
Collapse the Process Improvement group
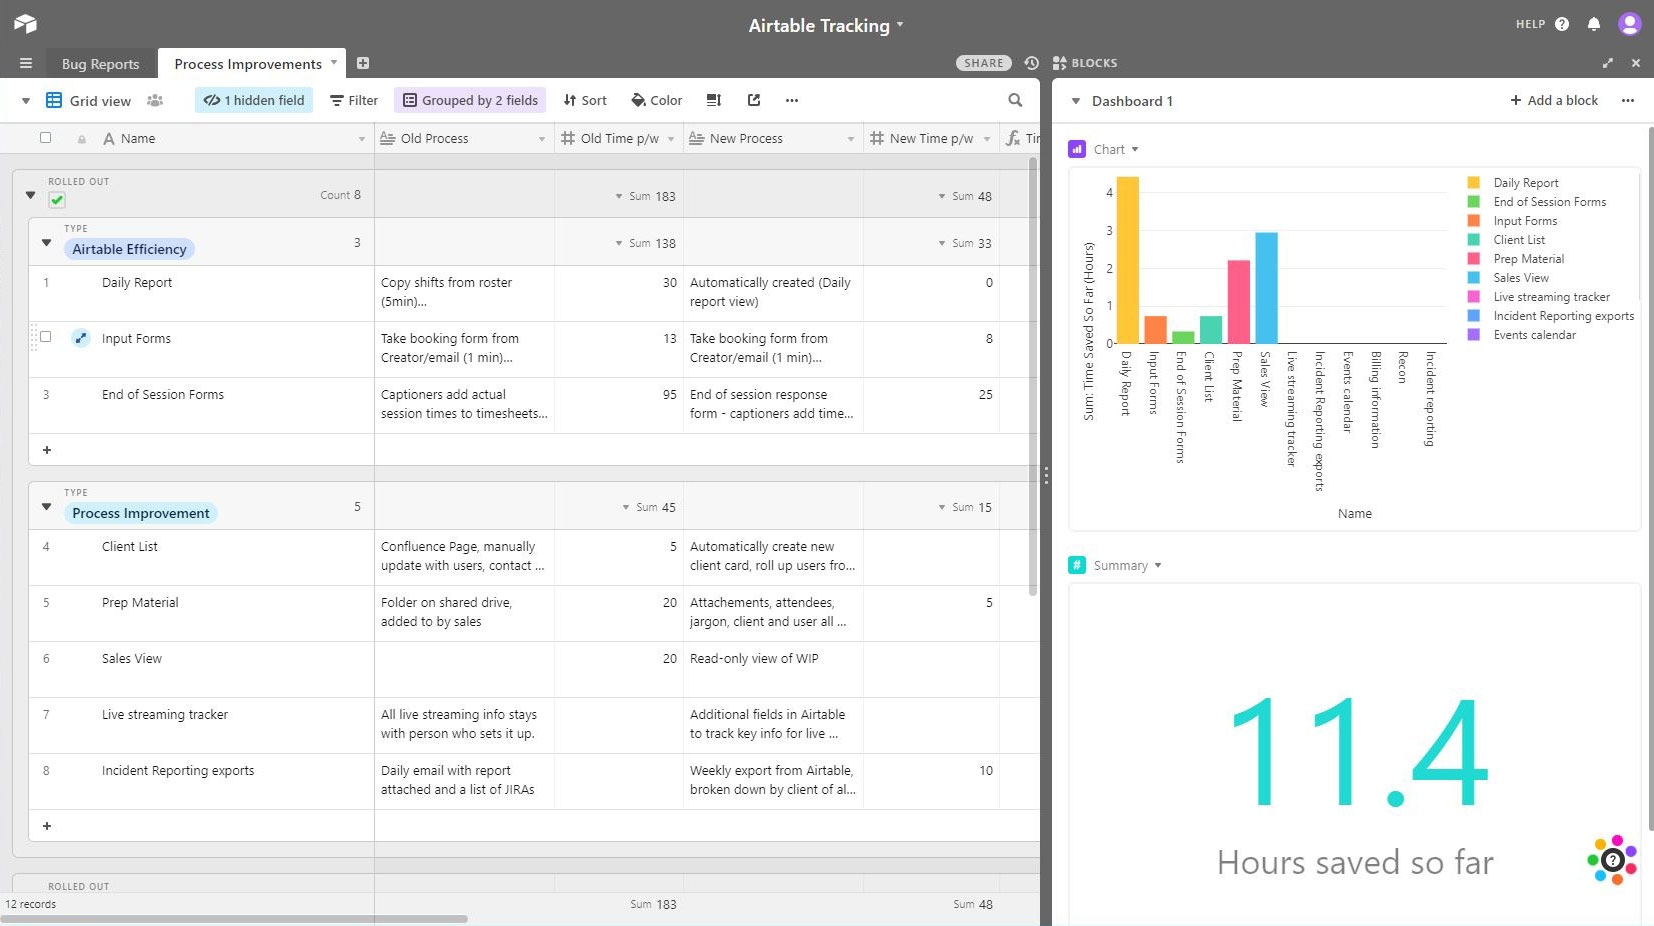coord(46,506)
